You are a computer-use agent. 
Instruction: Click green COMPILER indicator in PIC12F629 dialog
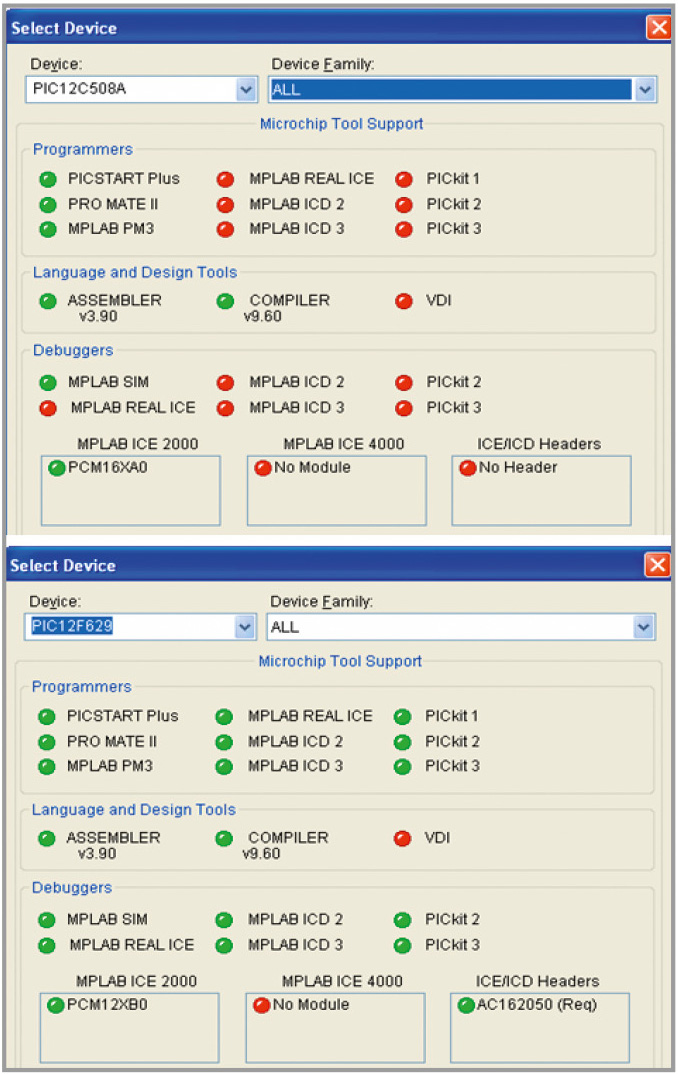click(224, 839)
